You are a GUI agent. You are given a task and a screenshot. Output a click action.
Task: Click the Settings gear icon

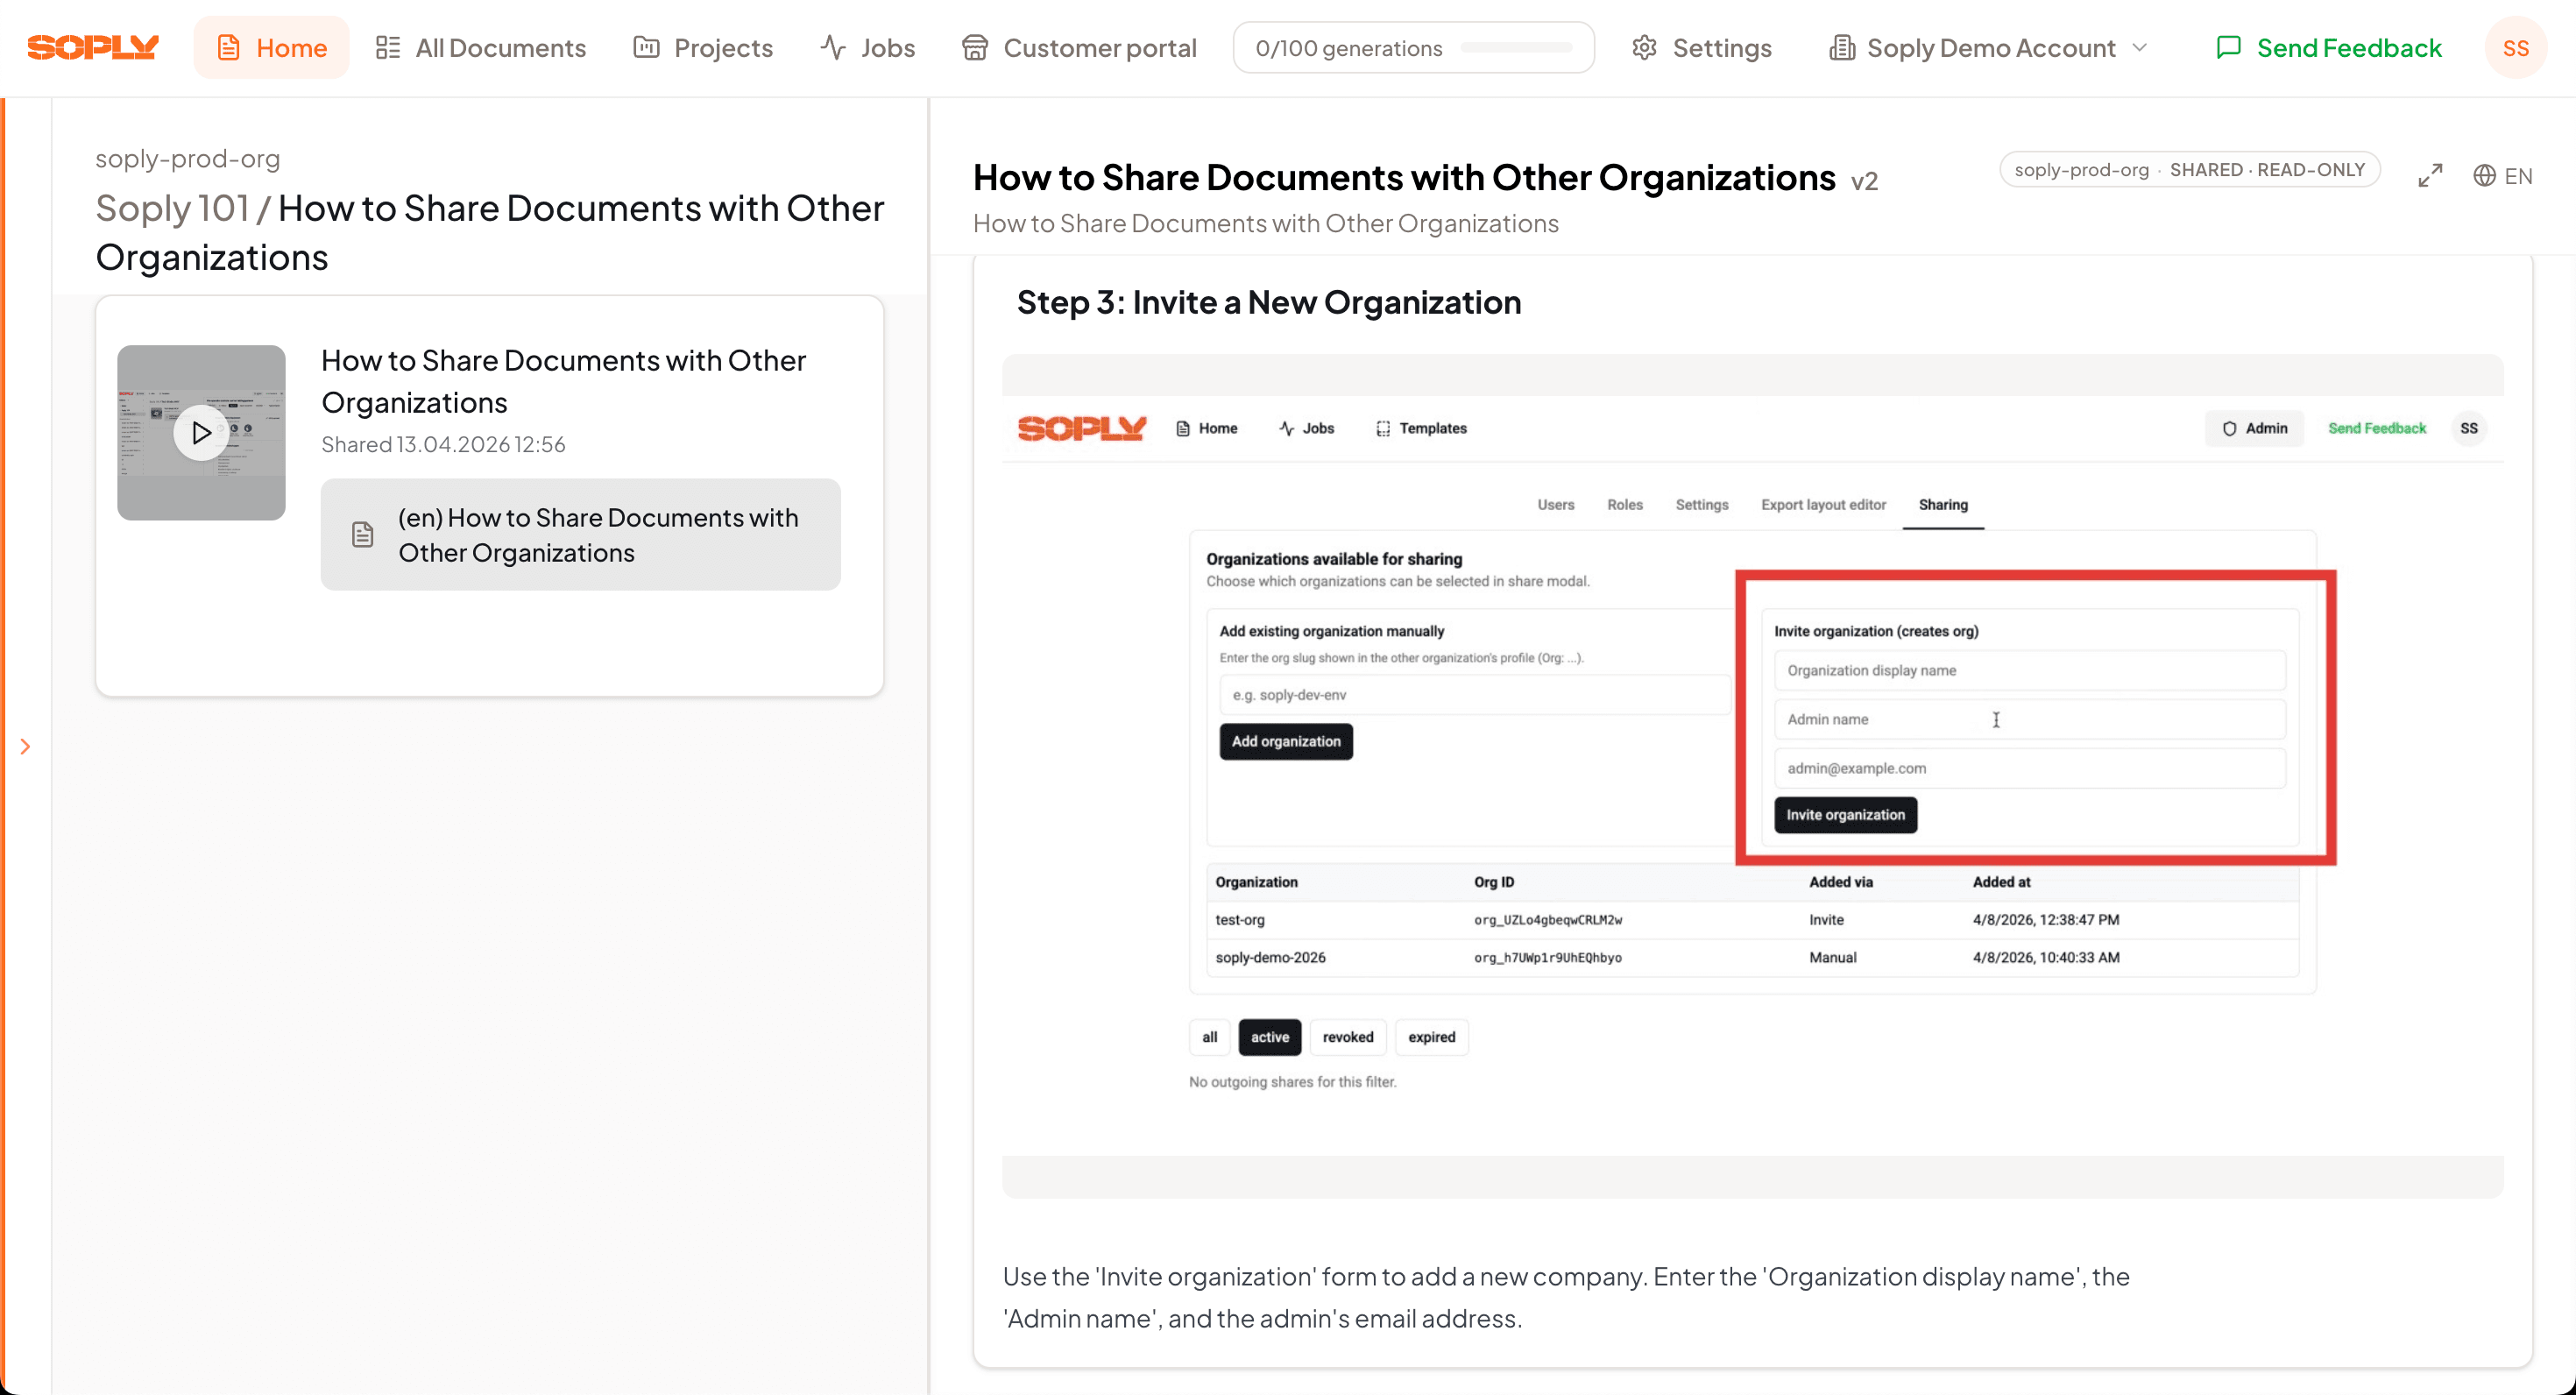click(x=1644, y=47)
